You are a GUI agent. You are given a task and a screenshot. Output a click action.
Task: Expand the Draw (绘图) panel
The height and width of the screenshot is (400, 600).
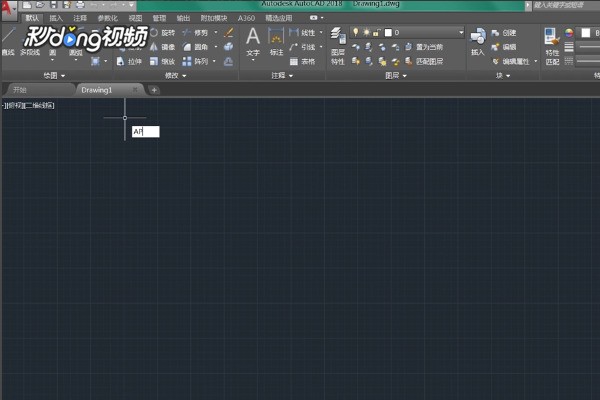pos(54,76)
